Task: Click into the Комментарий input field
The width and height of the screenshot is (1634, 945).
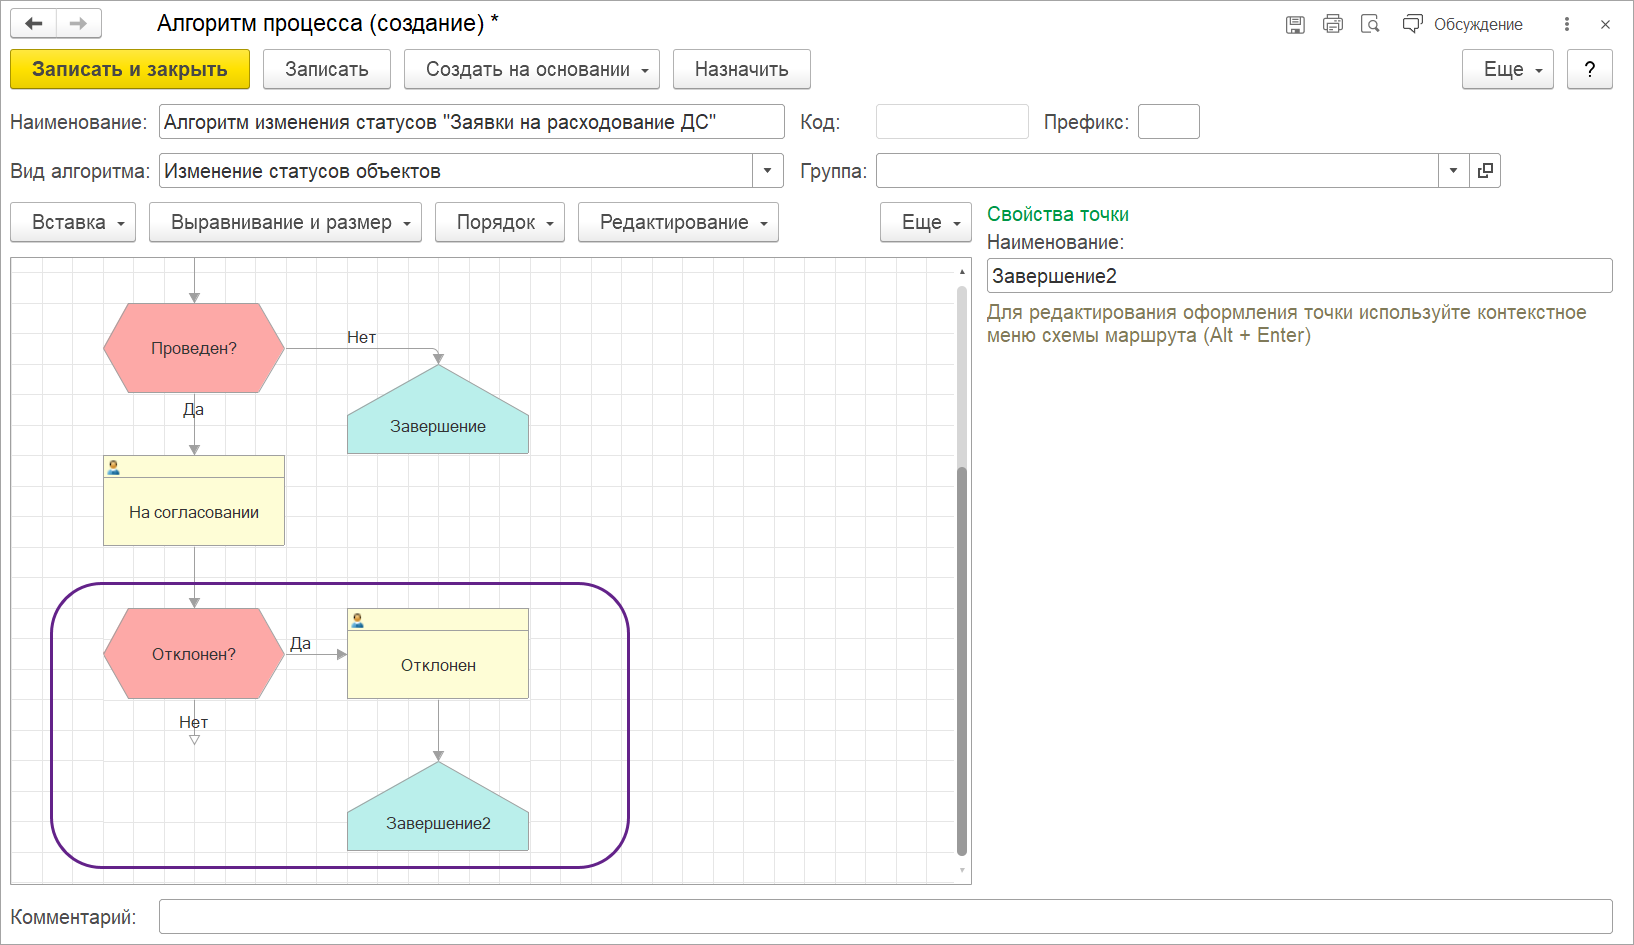Action: (885, 916)
